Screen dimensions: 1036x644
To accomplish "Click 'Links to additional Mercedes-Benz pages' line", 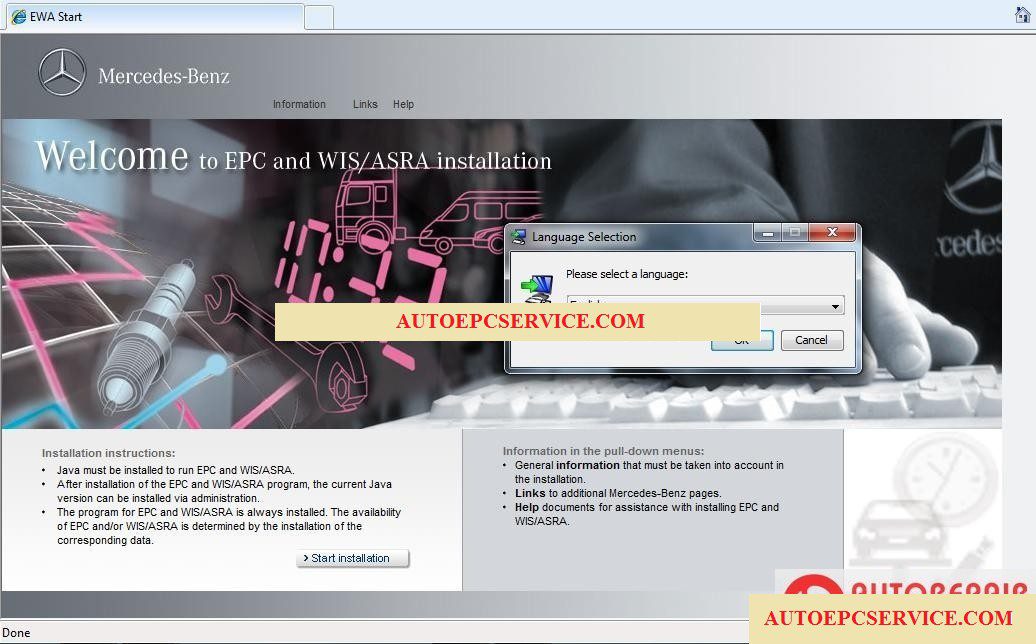I will pyautogui.click(x=618, y=493).
